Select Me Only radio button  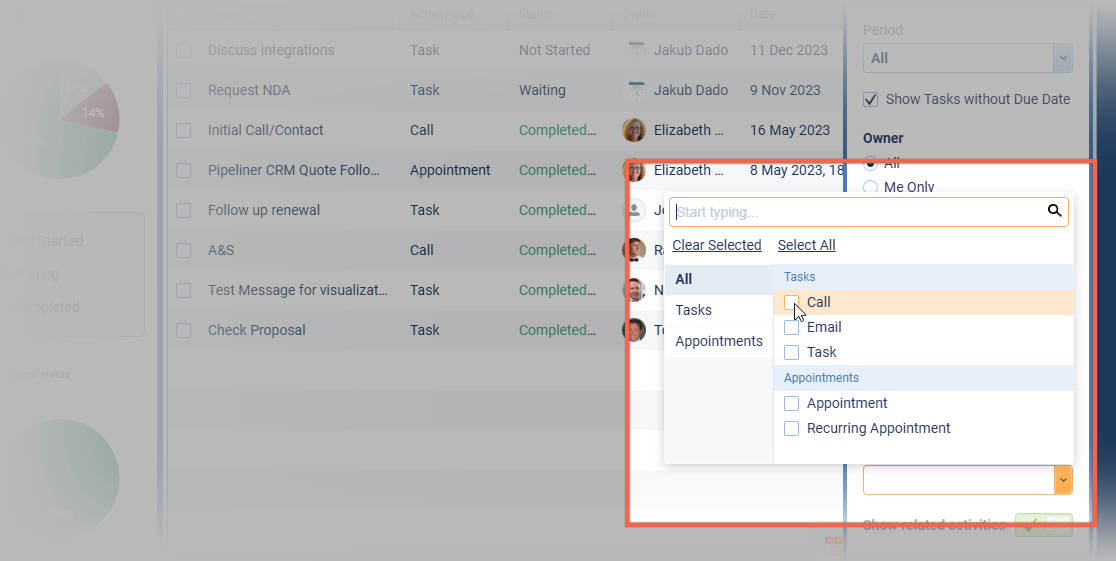(870, 187)
